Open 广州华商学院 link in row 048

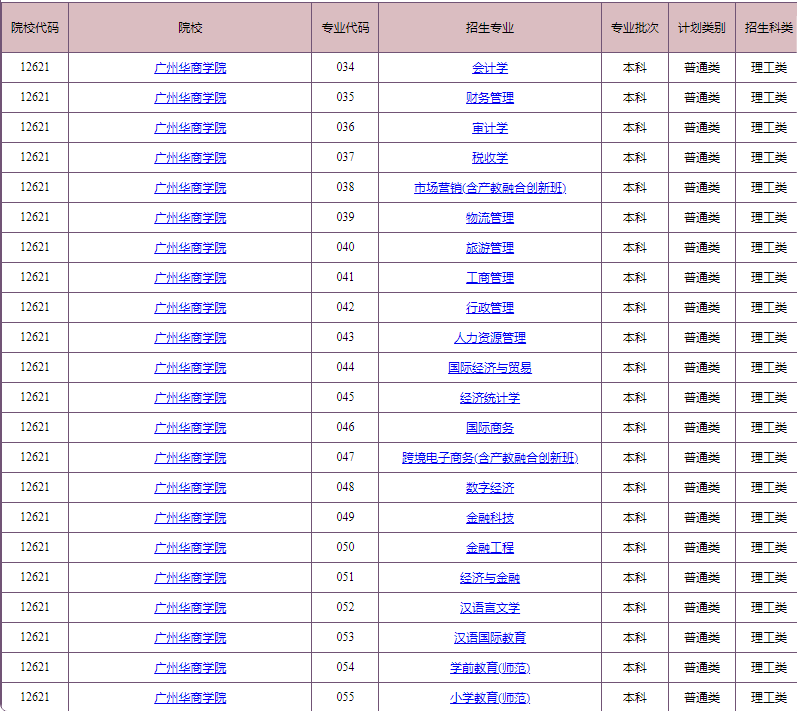[190, 487]
